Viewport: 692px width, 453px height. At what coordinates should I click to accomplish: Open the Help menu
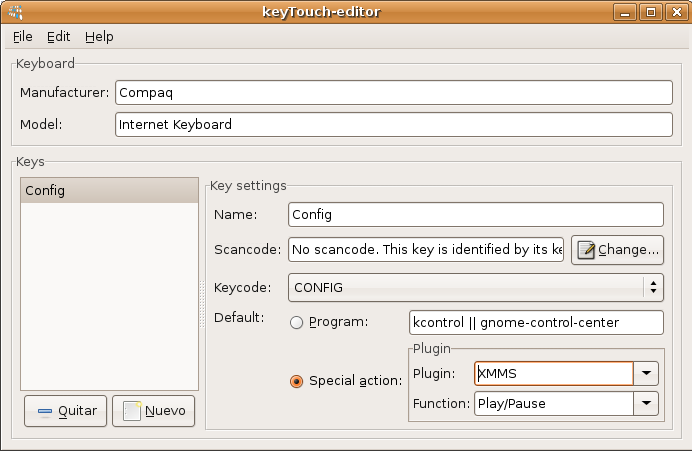tap(99, 37)
